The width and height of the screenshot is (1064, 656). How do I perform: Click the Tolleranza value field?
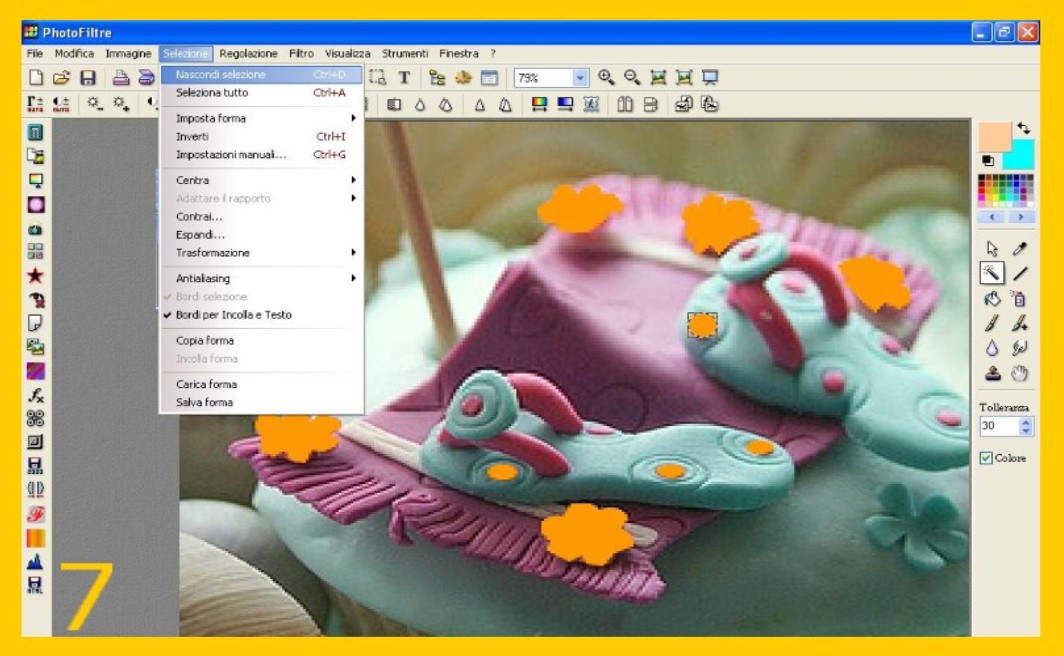tap(998, 426)
